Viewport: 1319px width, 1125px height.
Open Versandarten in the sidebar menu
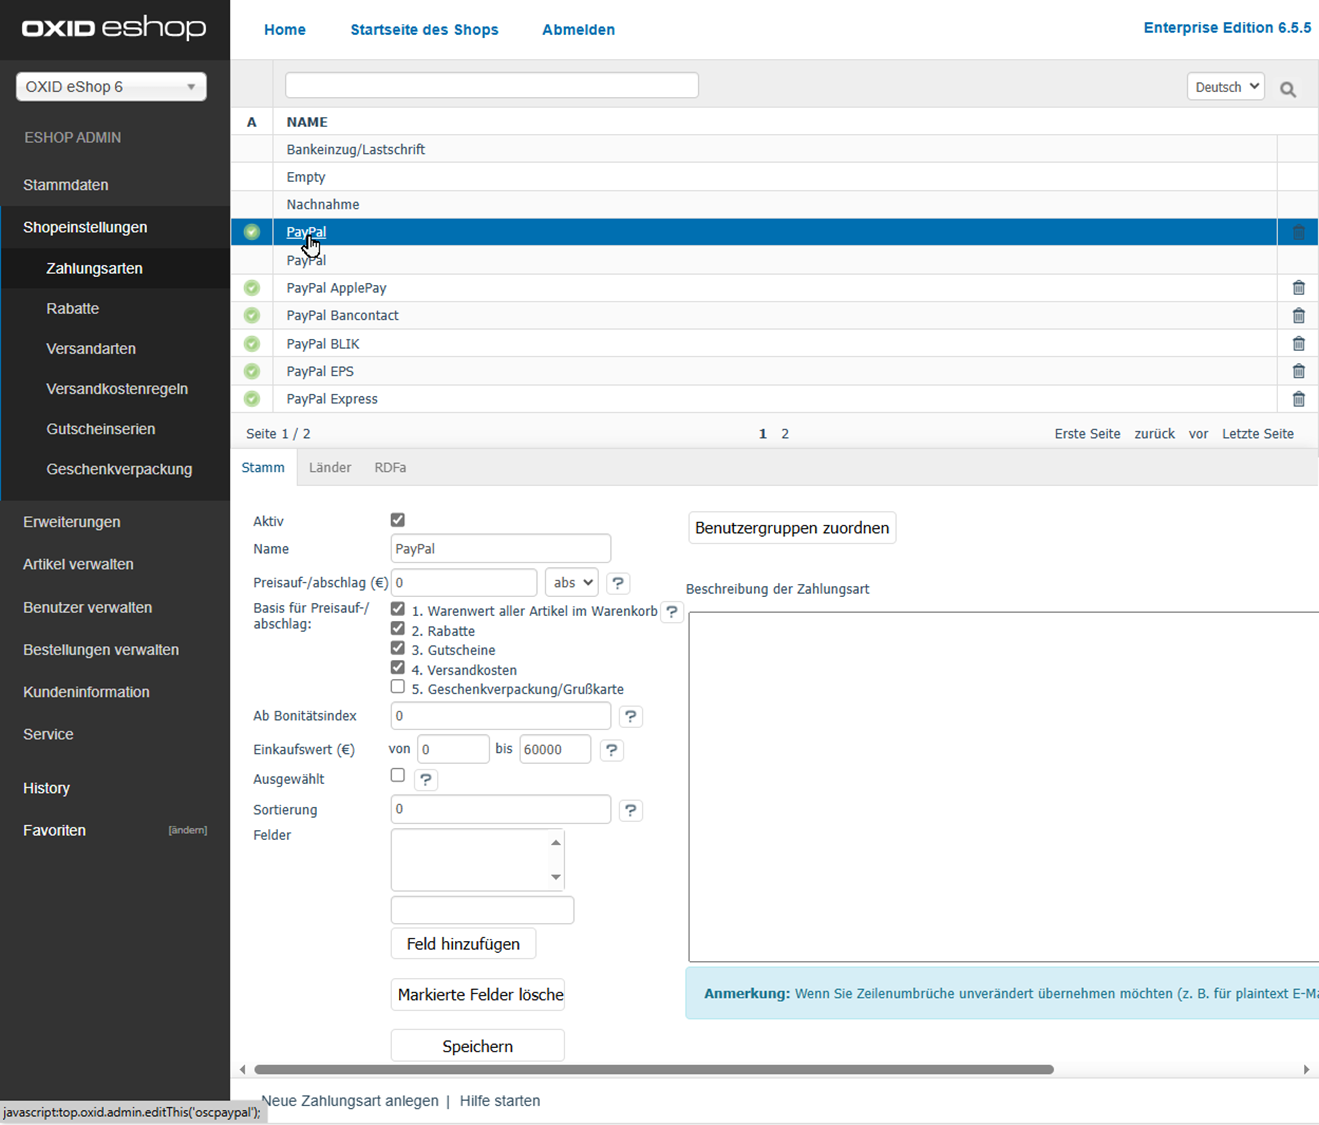click(91, 349)
